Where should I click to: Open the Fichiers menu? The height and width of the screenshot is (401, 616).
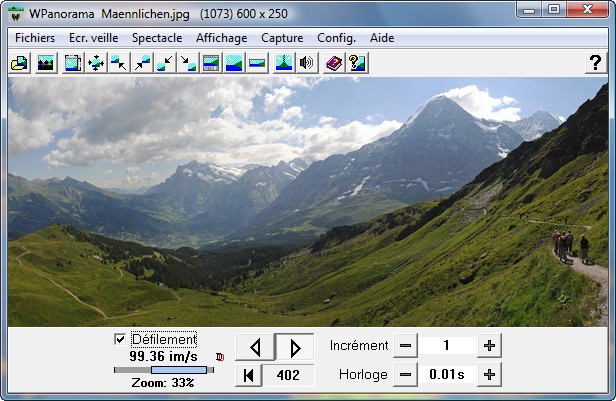pos(35,37)
